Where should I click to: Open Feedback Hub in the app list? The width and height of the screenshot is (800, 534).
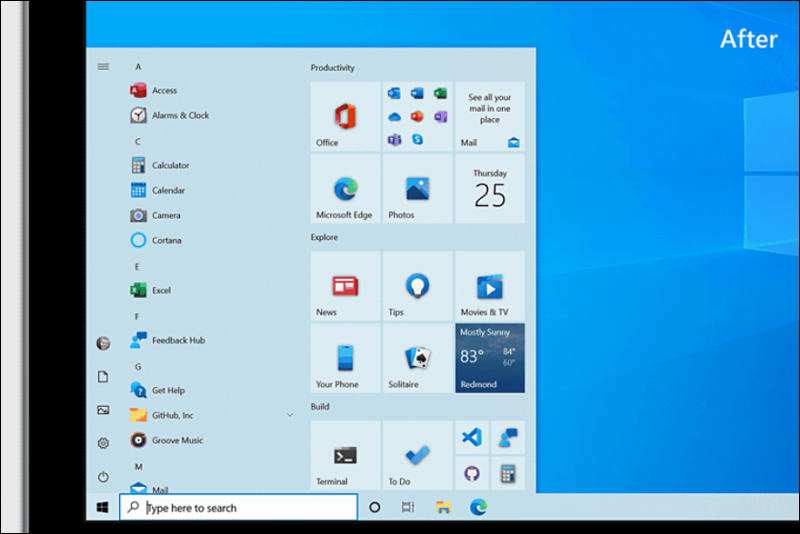pos(167,340)
